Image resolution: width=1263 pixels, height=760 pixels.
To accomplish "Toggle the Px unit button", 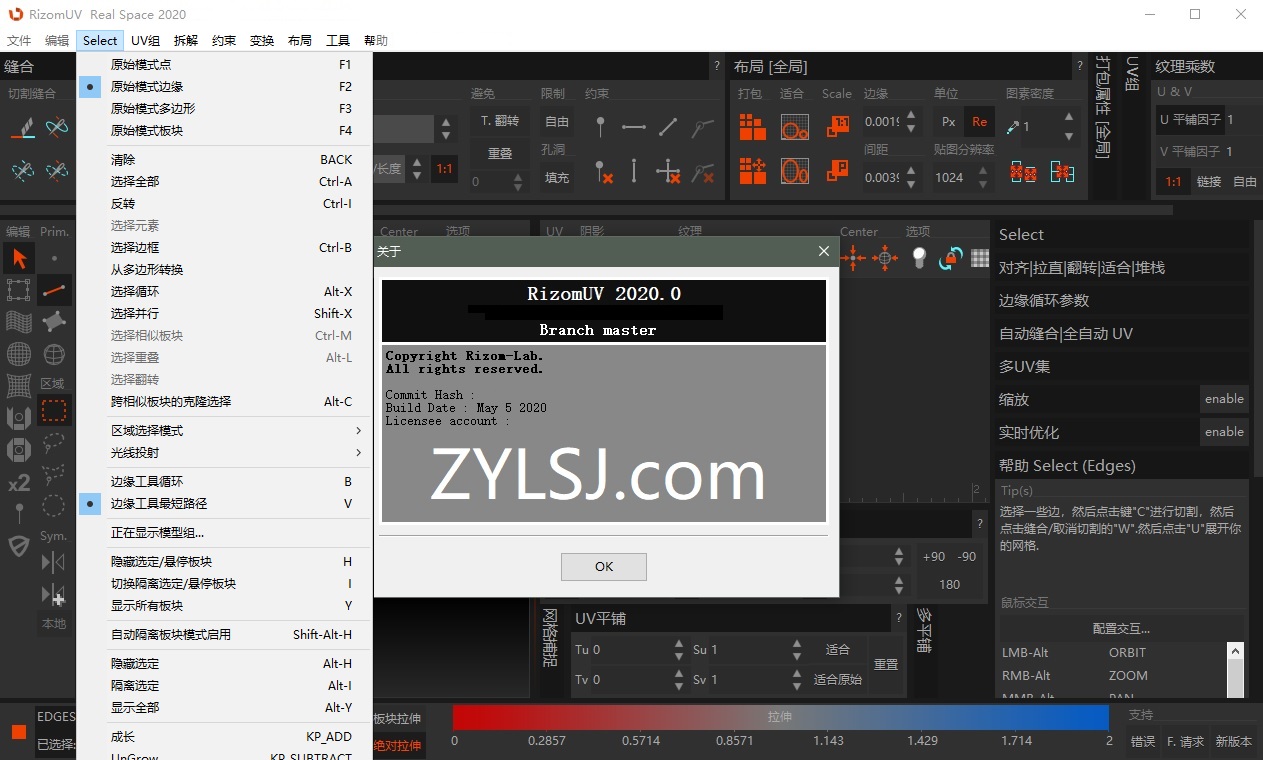I will (948, 122).
